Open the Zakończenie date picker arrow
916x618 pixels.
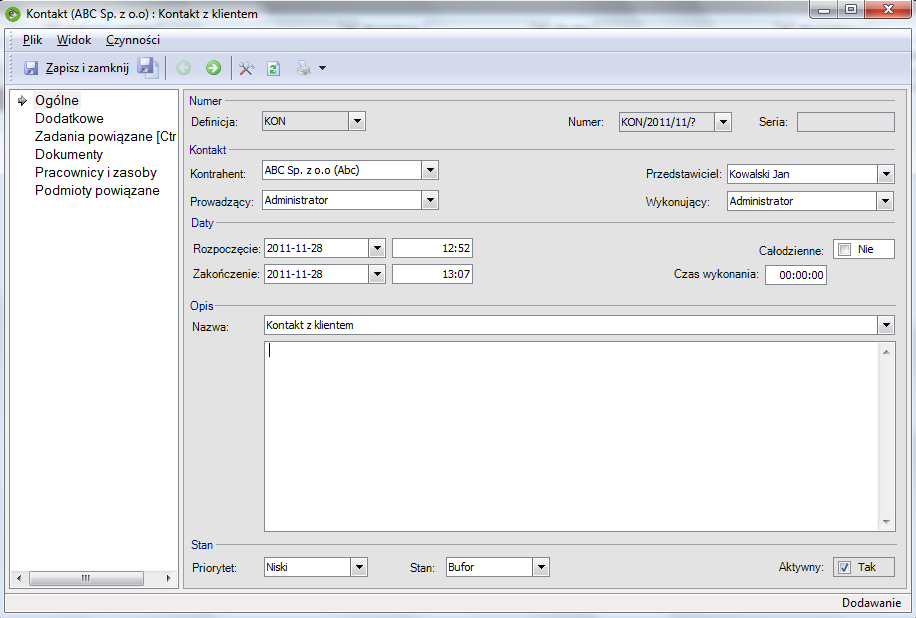377,274
